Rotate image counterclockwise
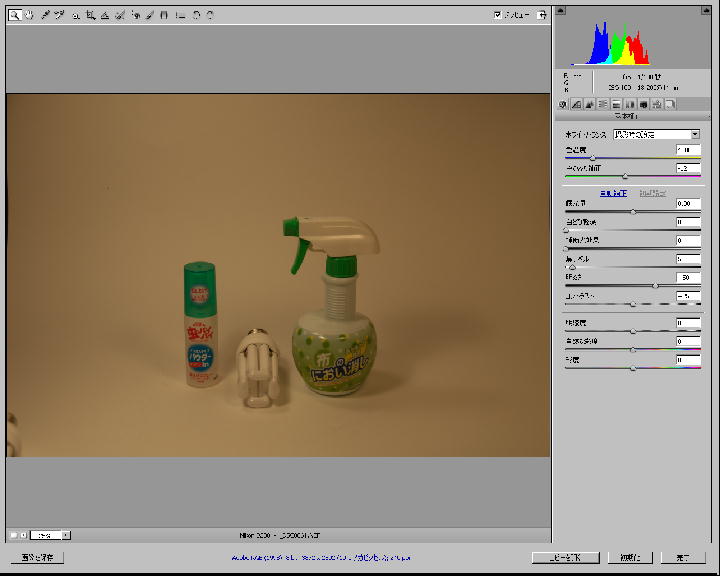Viewport: 720px width, 576px height. click(196, 15)
